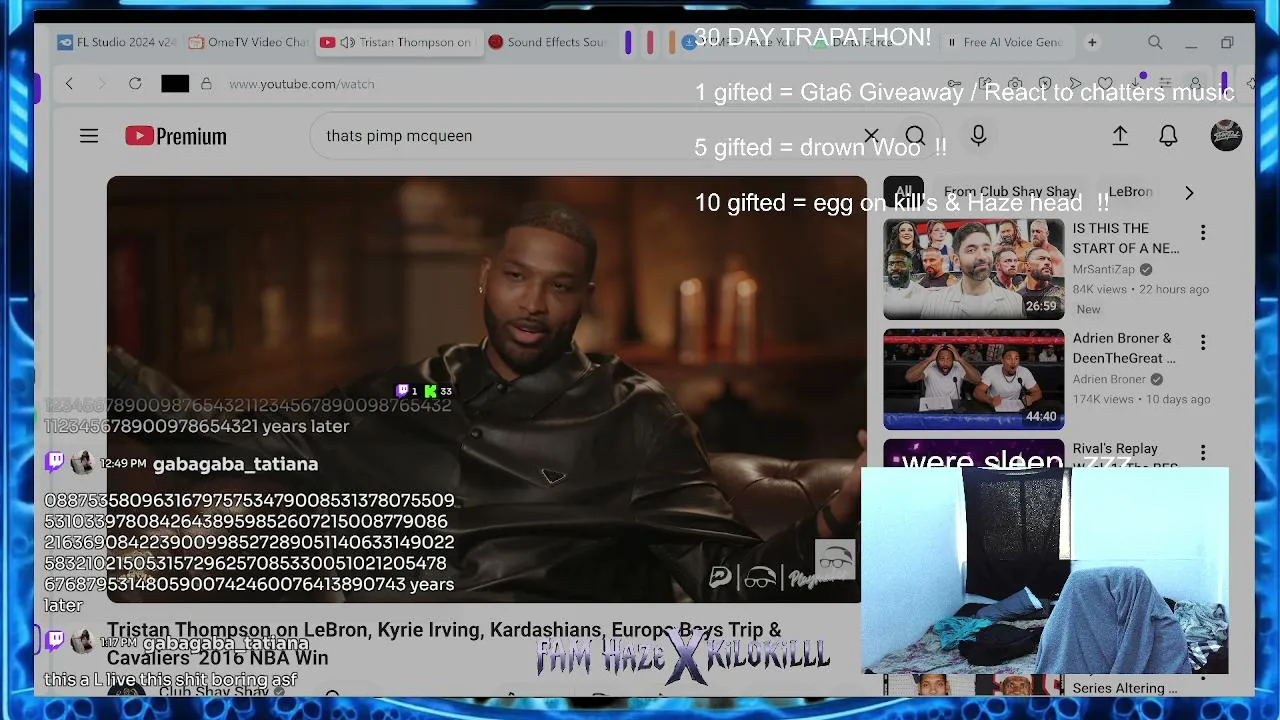The height and width of the screenshot is (720, 1280).
Task: Show more filter chips with right chevron
Action: coord(1189,192)
